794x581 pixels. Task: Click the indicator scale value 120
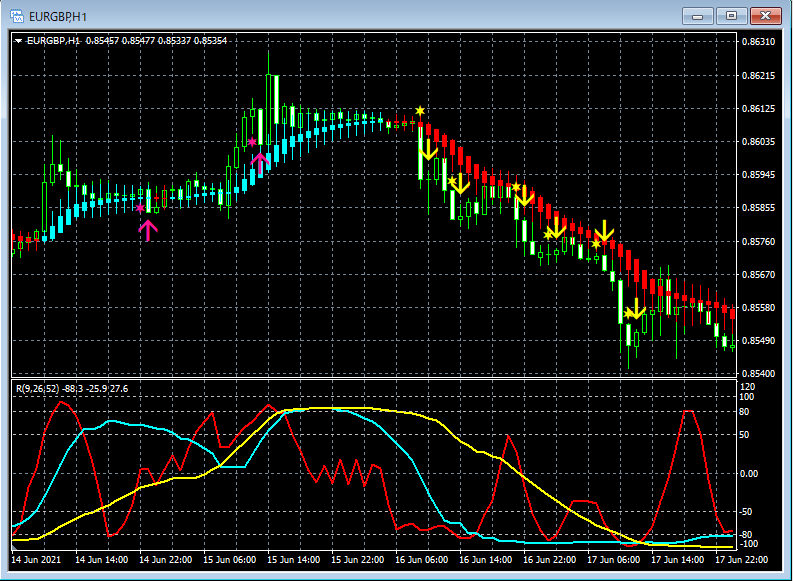pos(747,387)
